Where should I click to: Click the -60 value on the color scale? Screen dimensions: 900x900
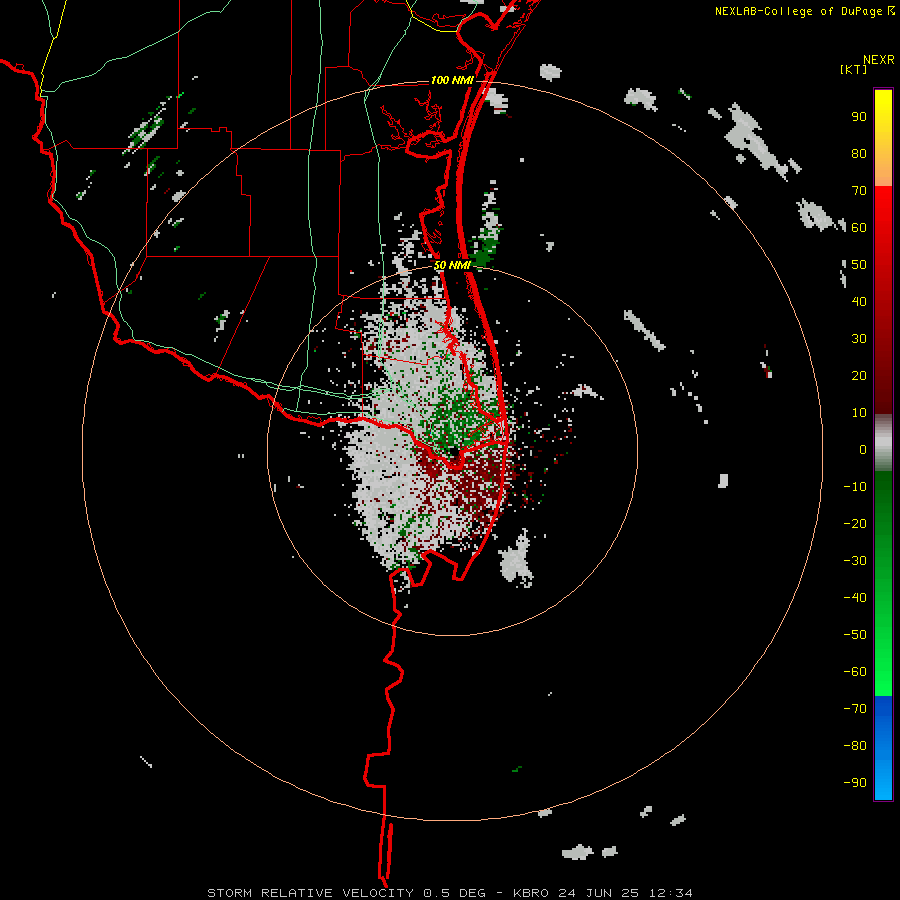855,672
